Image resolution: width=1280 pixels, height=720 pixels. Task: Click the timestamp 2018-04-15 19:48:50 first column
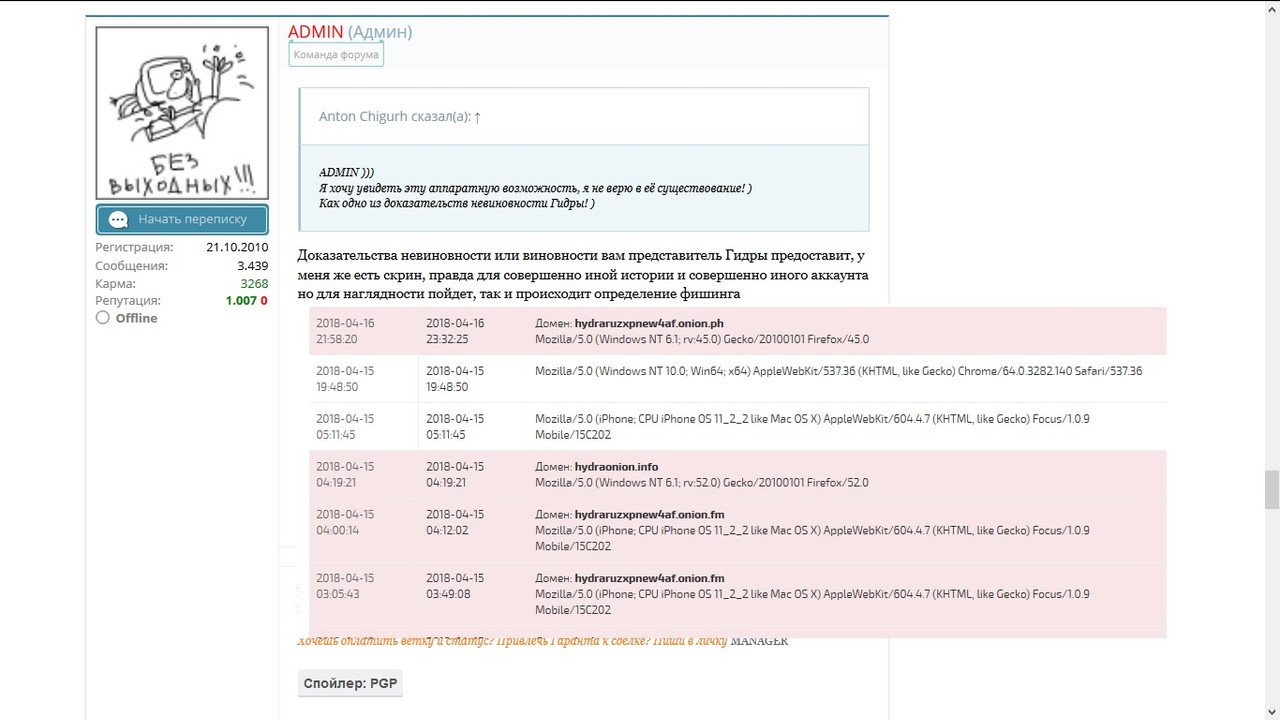click(x=345, y=379)
